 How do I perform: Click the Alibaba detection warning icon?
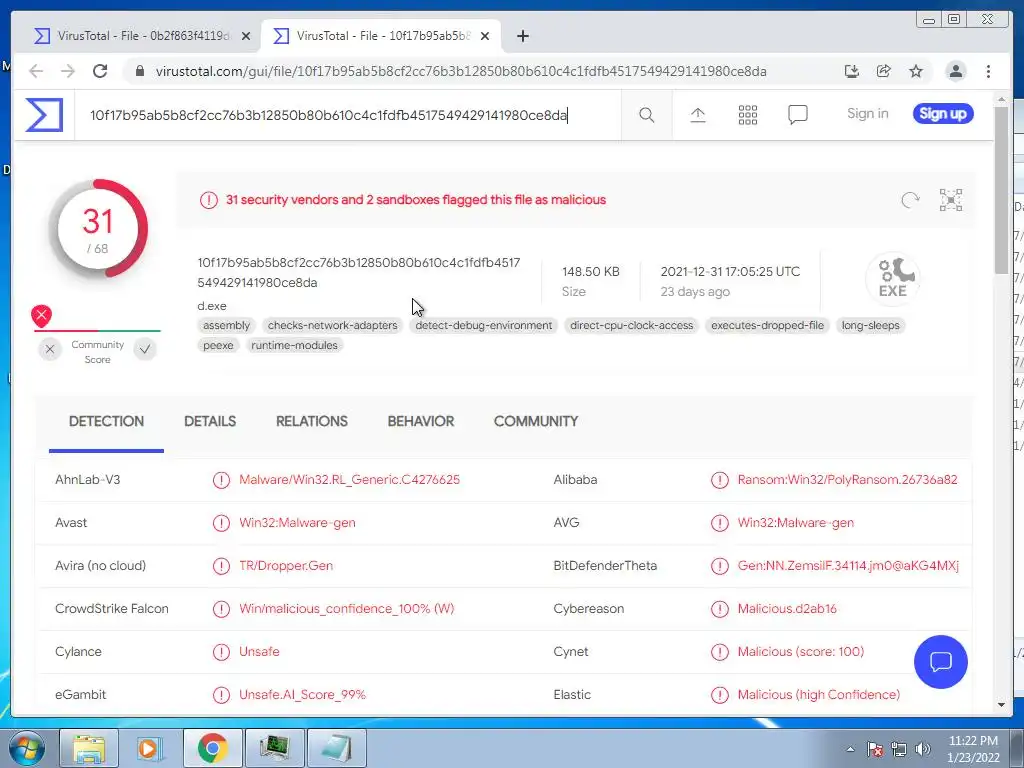pos(720,480)
